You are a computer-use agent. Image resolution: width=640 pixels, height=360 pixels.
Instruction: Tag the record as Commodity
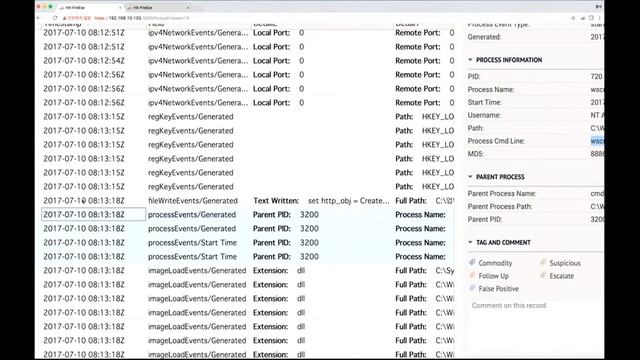pyautogui.click(x=490, y=263)
